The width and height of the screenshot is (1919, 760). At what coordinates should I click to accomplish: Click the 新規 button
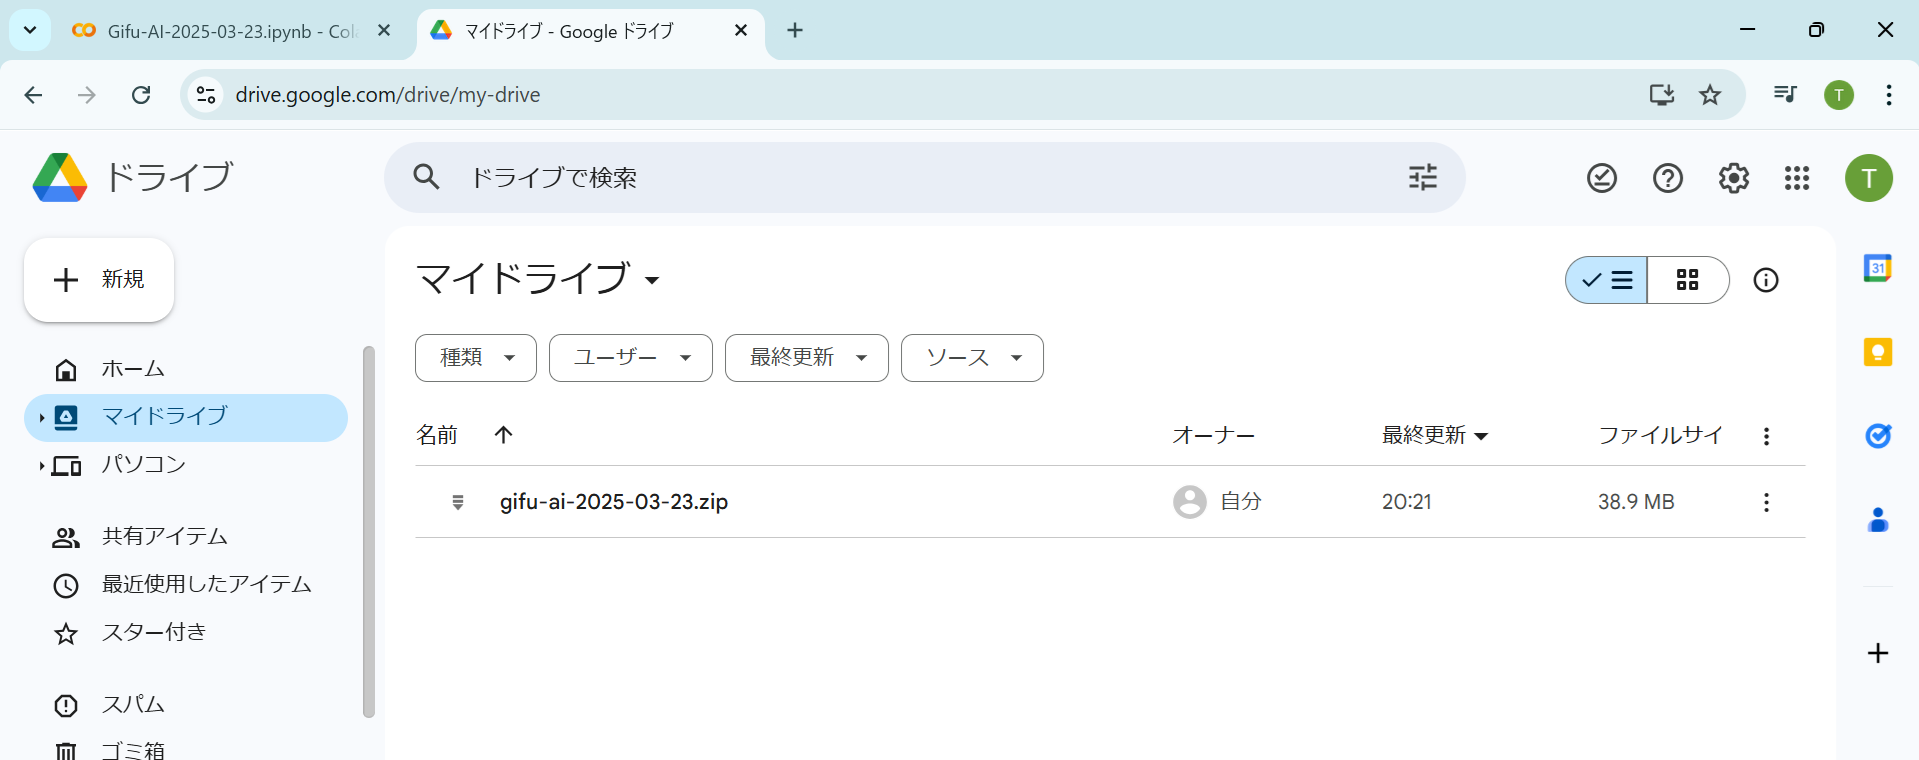pos(99,280)
